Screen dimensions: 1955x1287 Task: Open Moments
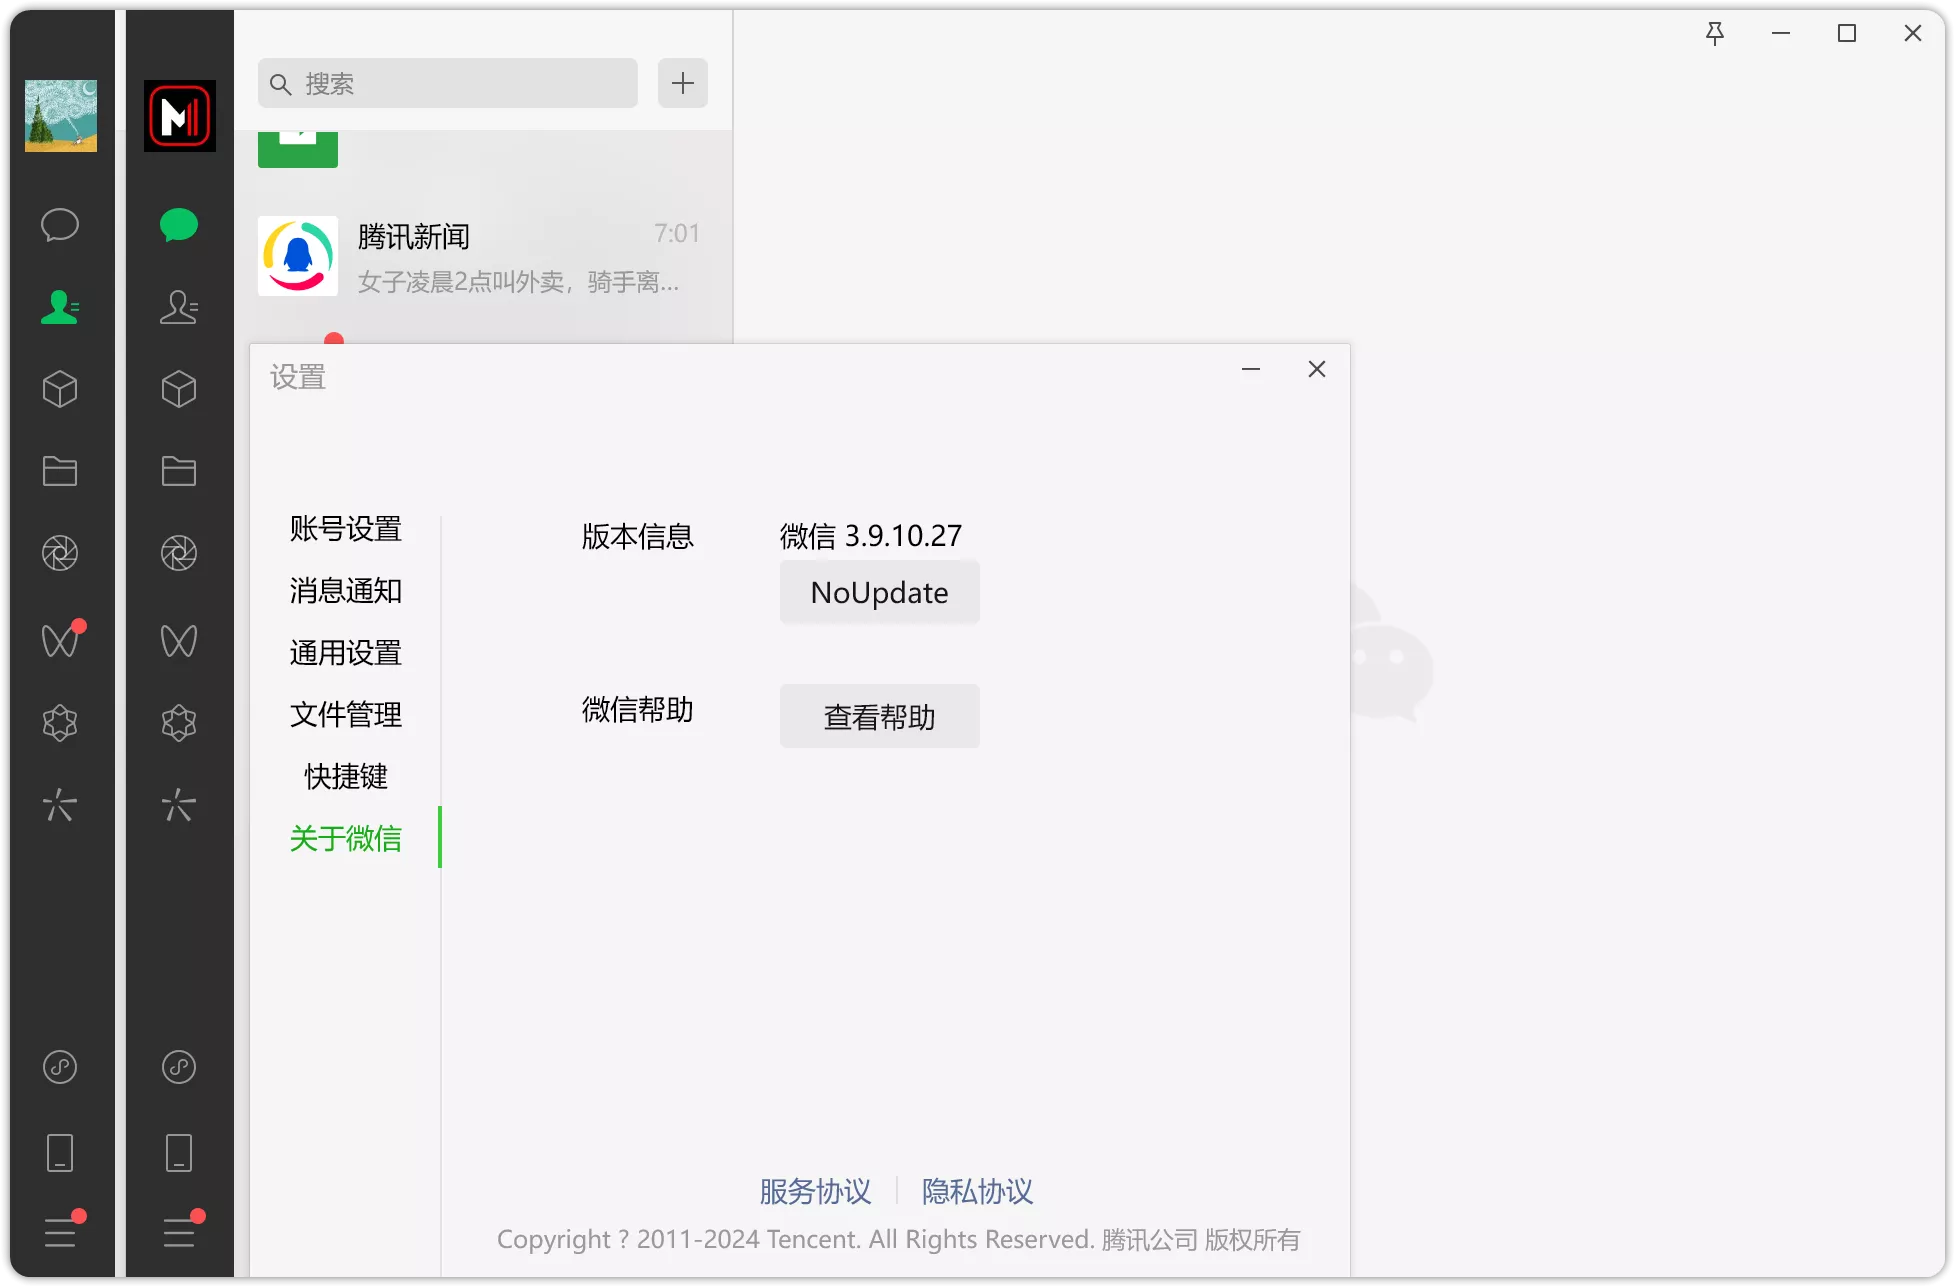(60, 553)
